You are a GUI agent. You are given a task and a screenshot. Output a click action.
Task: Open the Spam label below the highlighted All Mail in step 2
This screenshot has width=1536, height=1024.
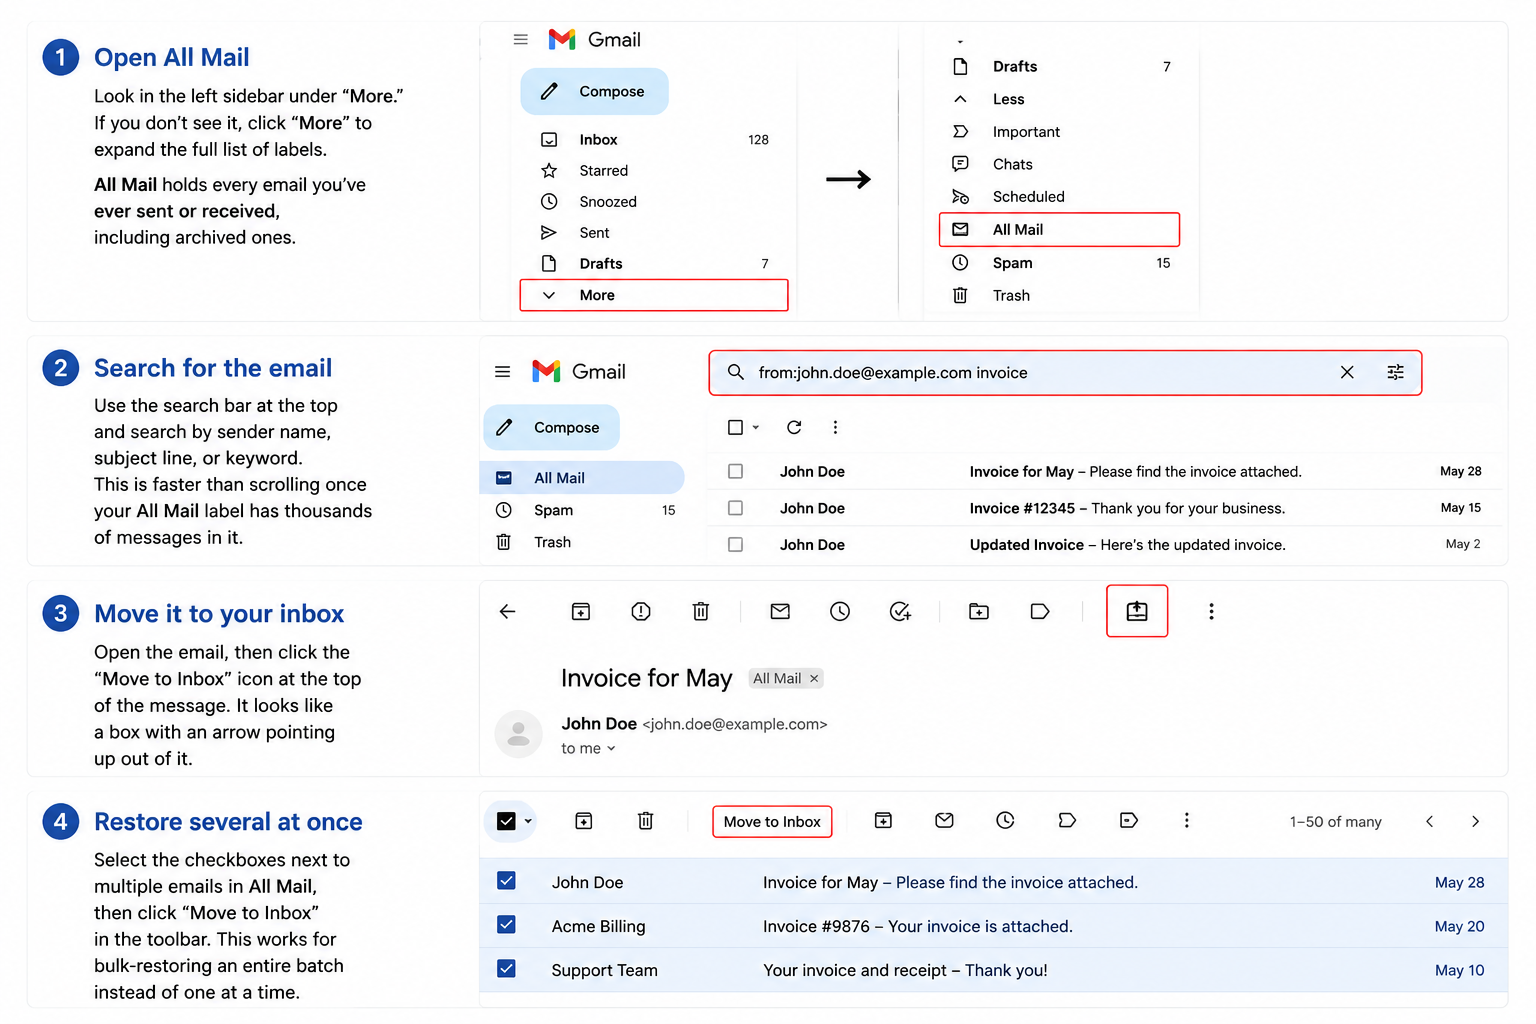coord(582,510)
